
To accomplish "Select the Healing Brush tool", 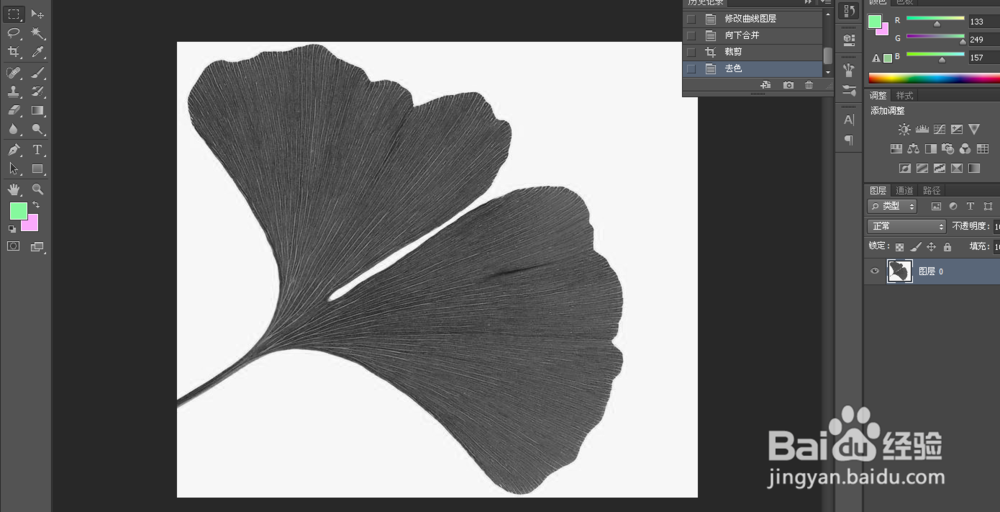I will (14, 72).
